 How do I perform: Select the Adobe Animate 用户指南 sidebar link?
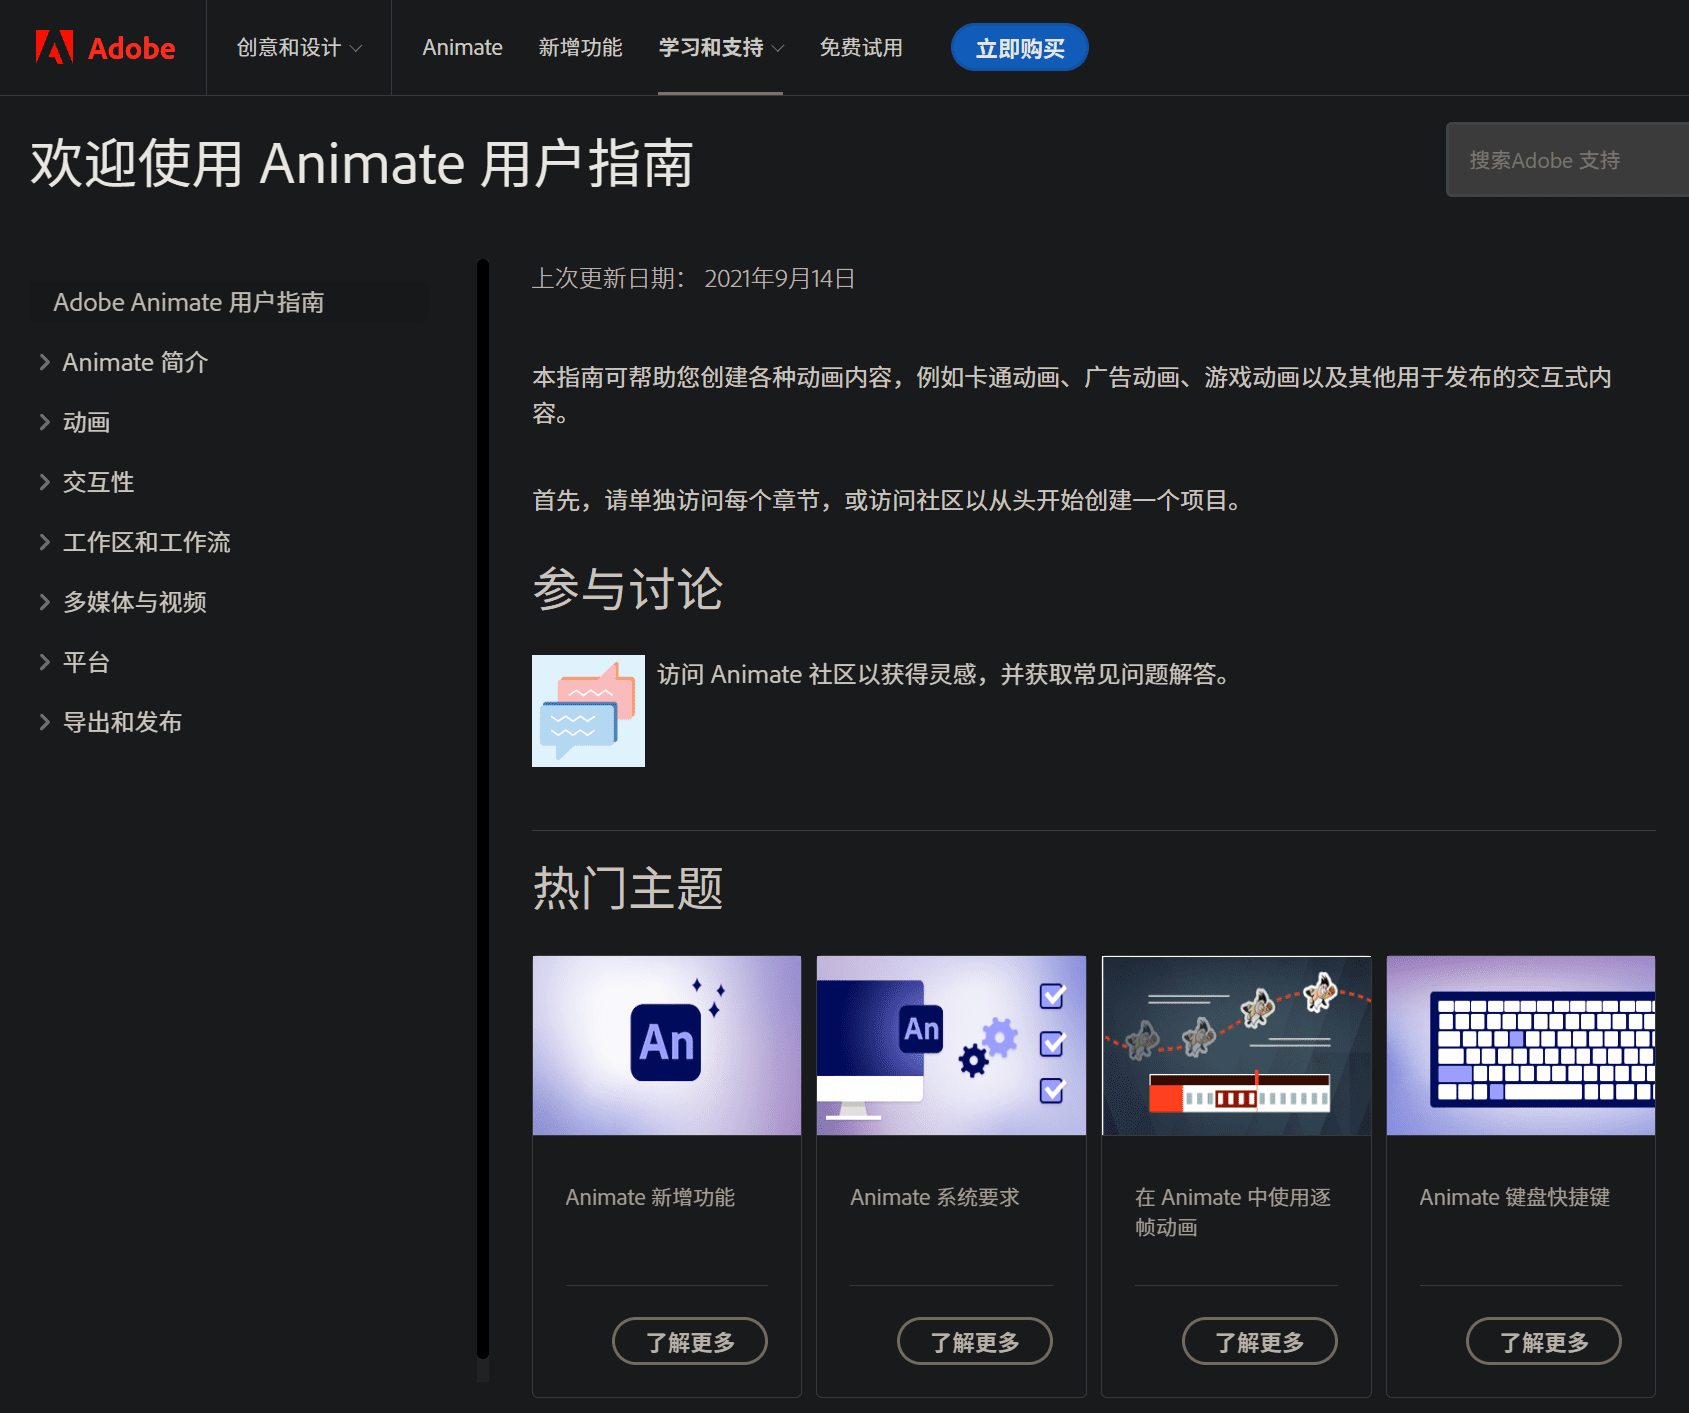click(x=190, y=302)
